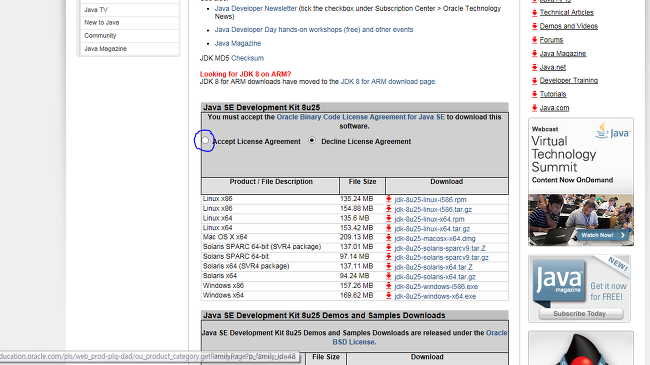Download jdk-8u25-windows-x64.exe link
The image size is (650, 365).
[x=435, y=296]
